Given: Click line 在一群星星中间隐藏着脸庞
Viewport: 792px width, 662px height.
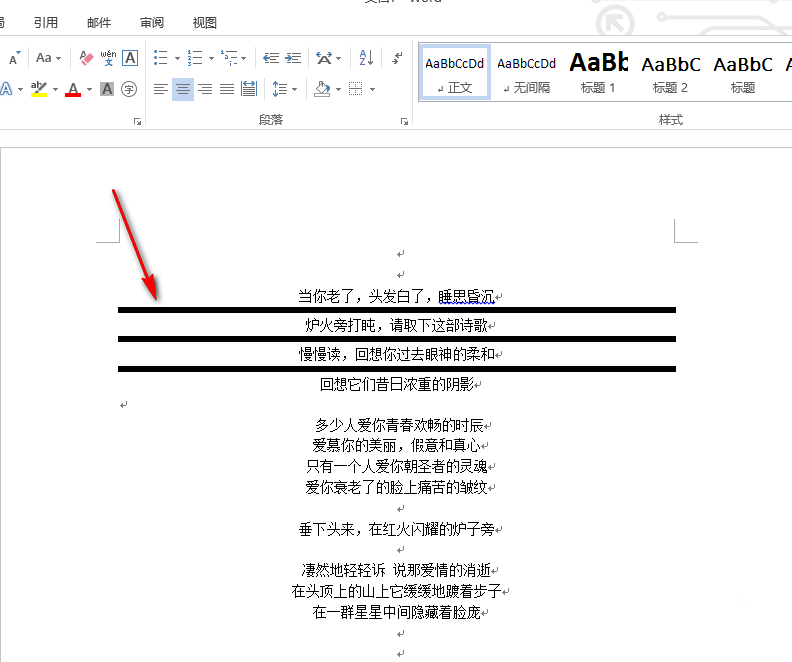Looking at the screenshot, I should (397, 613).
